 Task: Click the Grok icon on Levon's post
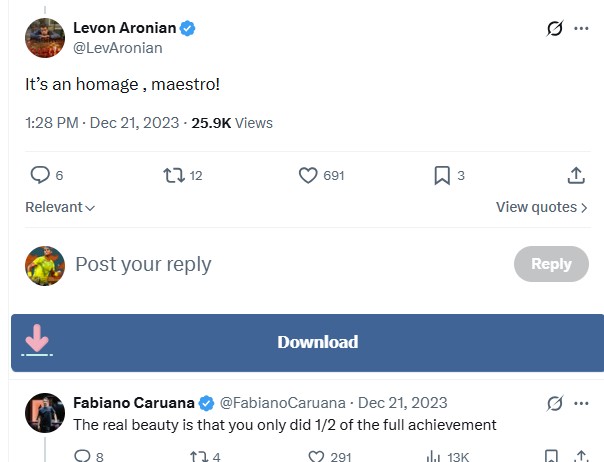(555, 29)
